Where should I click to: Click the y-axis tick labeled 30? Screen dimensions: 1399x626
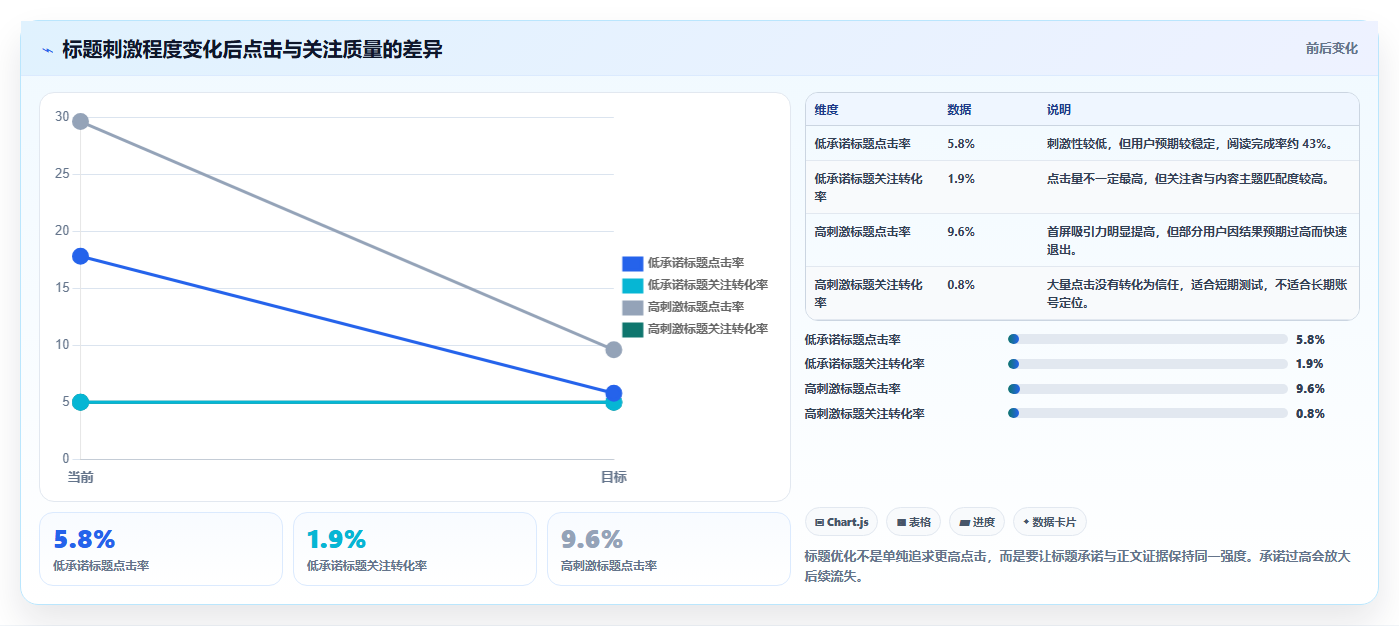point(62,117)
